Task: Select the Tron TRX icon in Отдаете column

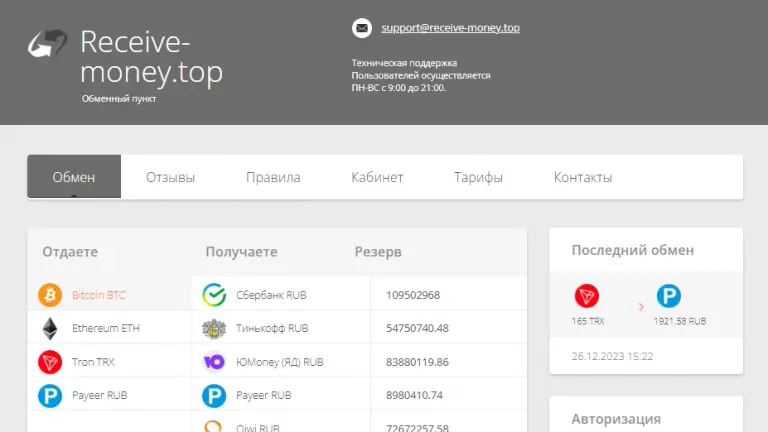Action: [x=50, y=362]
